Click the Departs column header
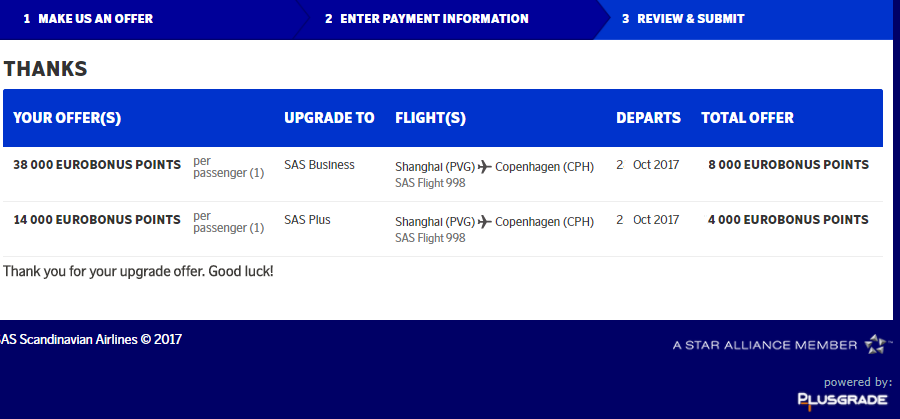This screenshot has width=900, height=419. click(648, 118)
